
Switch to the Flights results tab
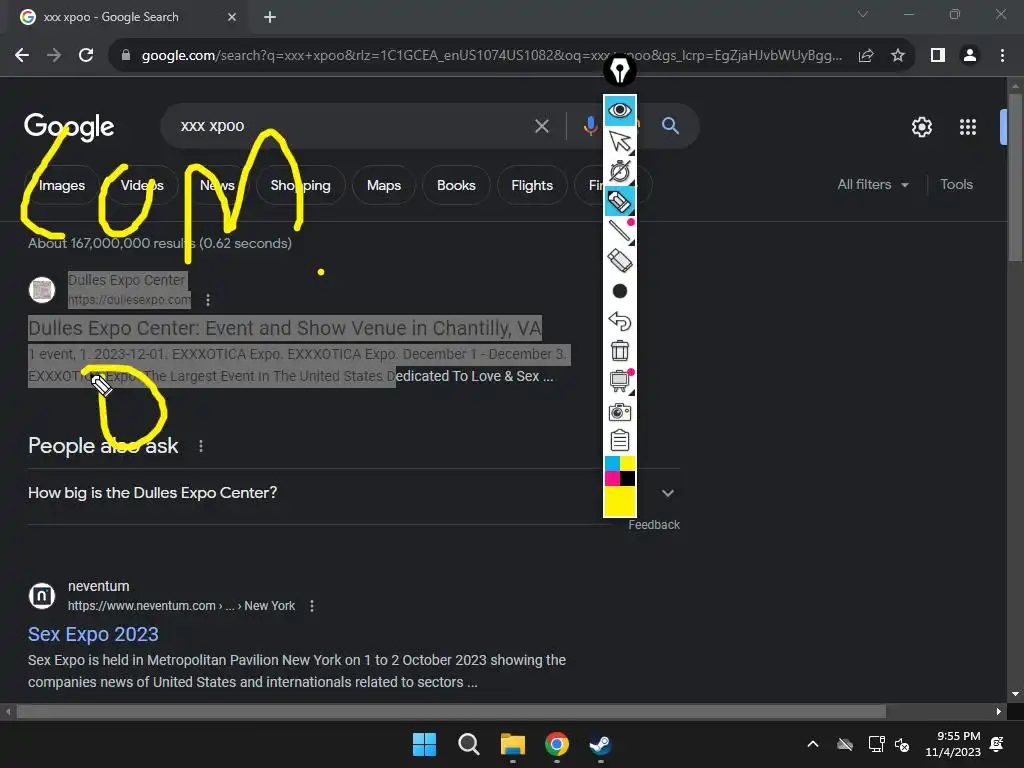[532, 185]
